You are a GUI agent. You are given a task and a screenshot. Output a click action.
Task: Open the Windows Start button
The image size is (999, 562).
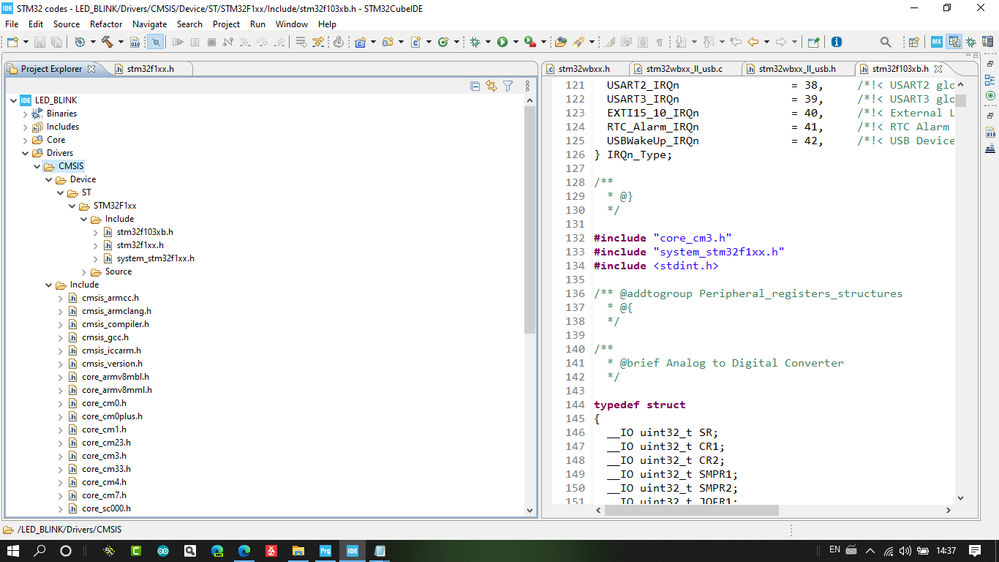pos(13,551)
